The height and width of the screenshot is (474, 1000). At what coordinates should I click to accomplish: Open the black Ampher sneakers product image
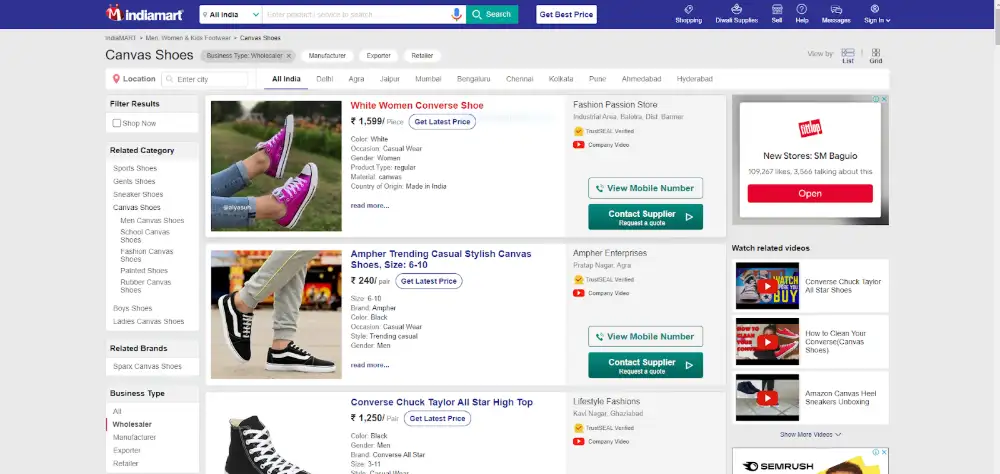tap(276, 315)
